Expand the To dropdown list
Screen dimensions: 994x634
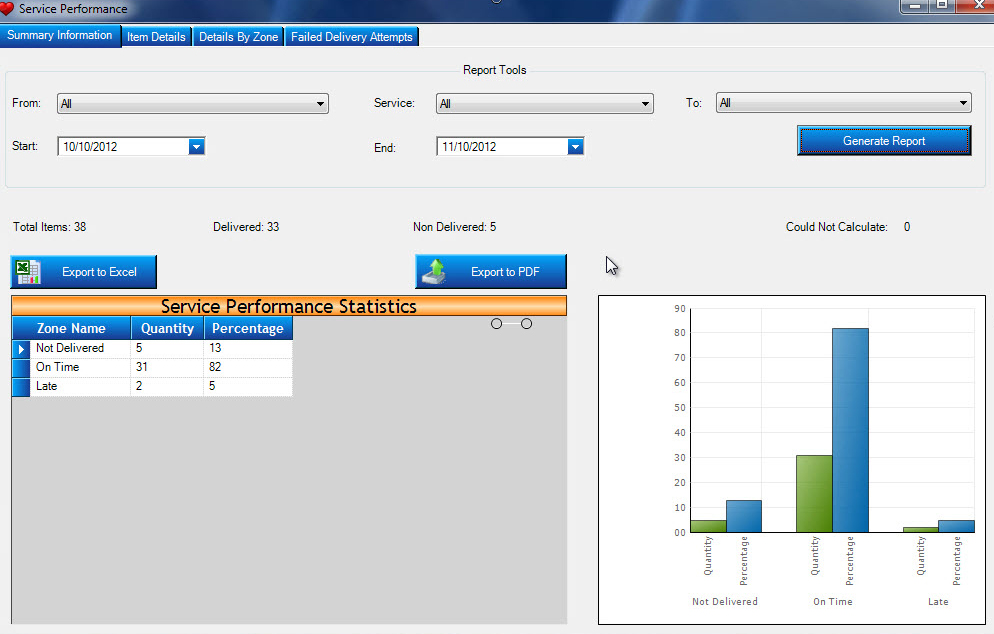pos(963,103)
